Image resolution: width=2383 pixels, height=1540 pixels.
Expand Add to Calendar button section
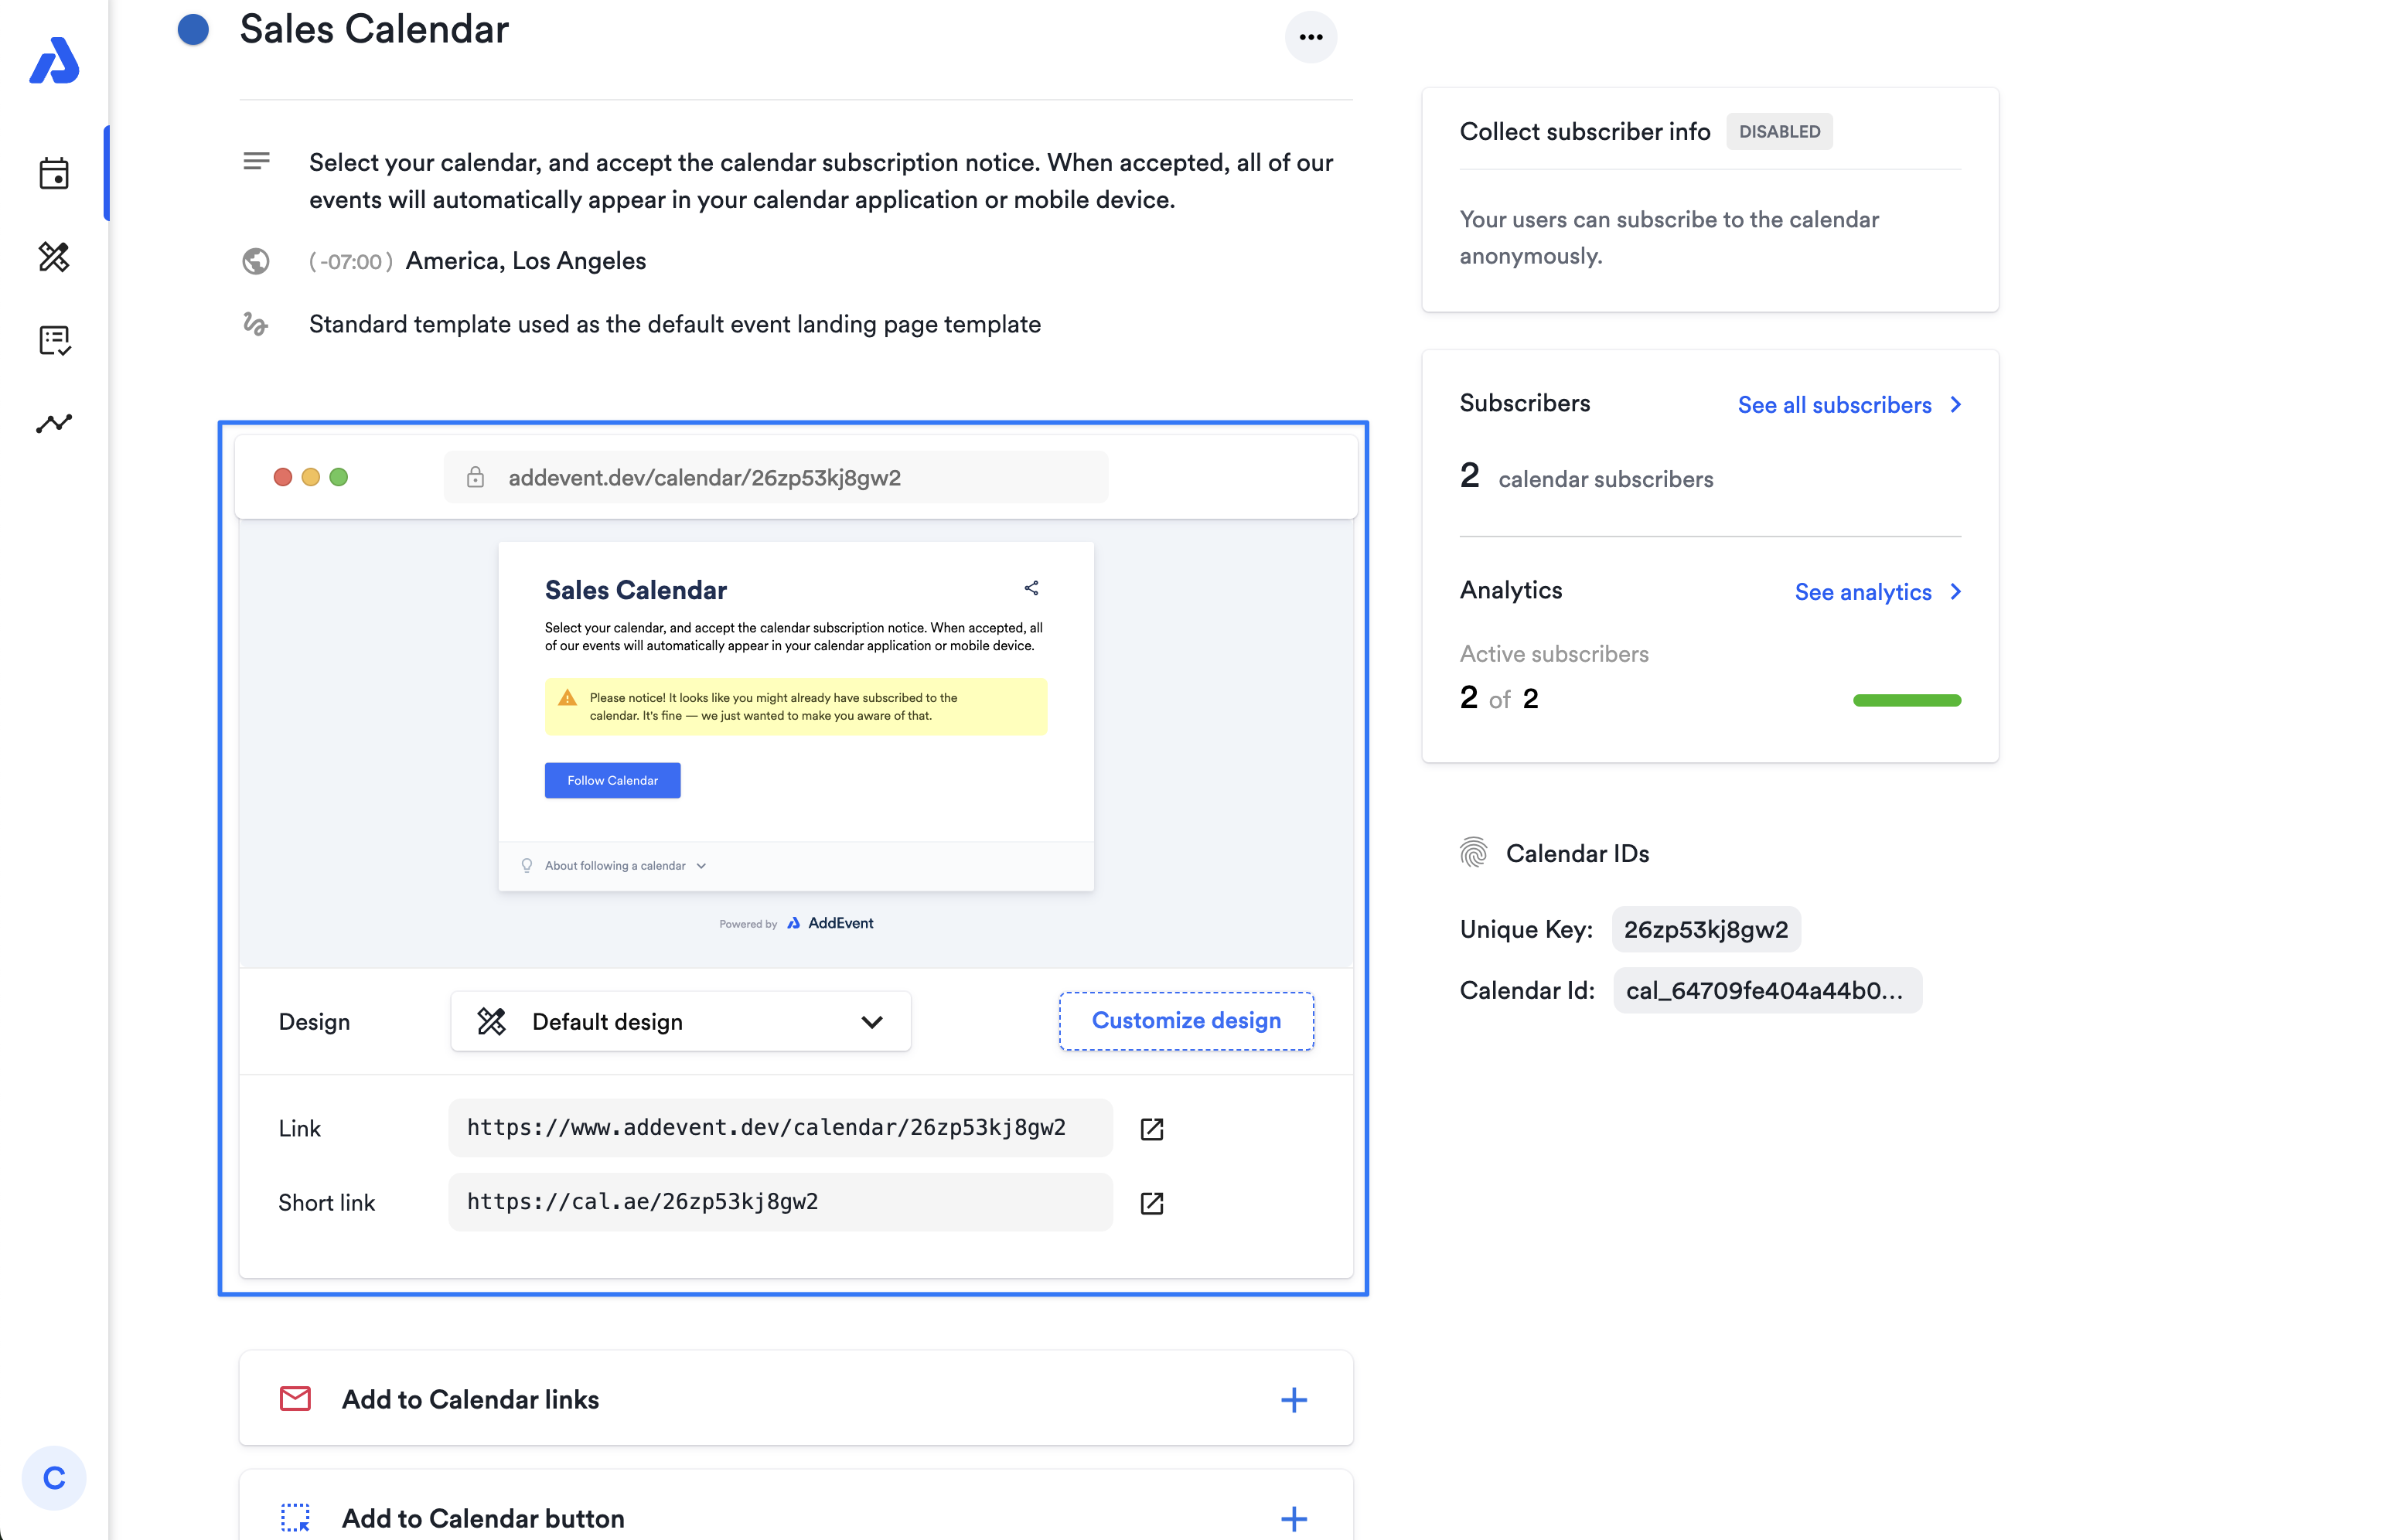[1293, 1518]
